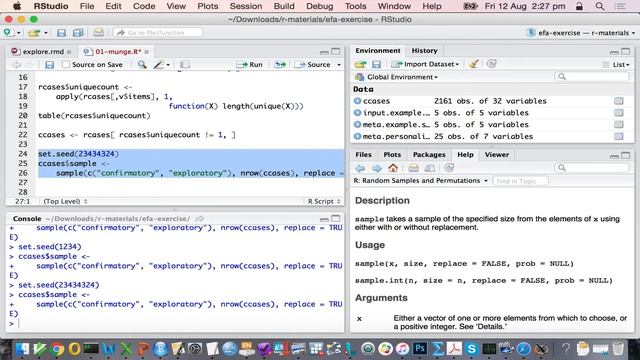Open New File dropdown arrow
Image resolution: width=640 pixels, height=360 pixels.
point(19,33)
